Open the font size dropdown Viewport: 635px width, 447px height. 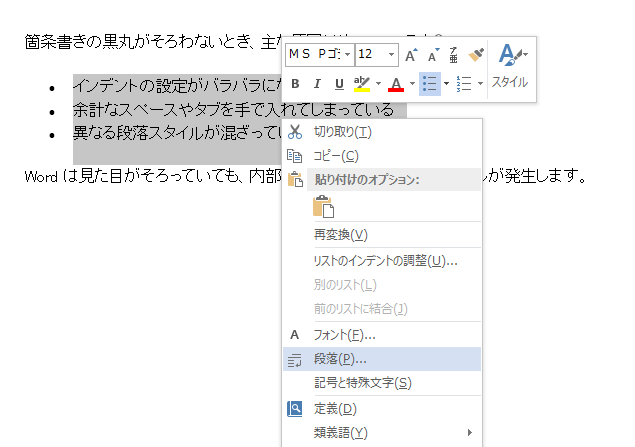(x=391, y=54)
